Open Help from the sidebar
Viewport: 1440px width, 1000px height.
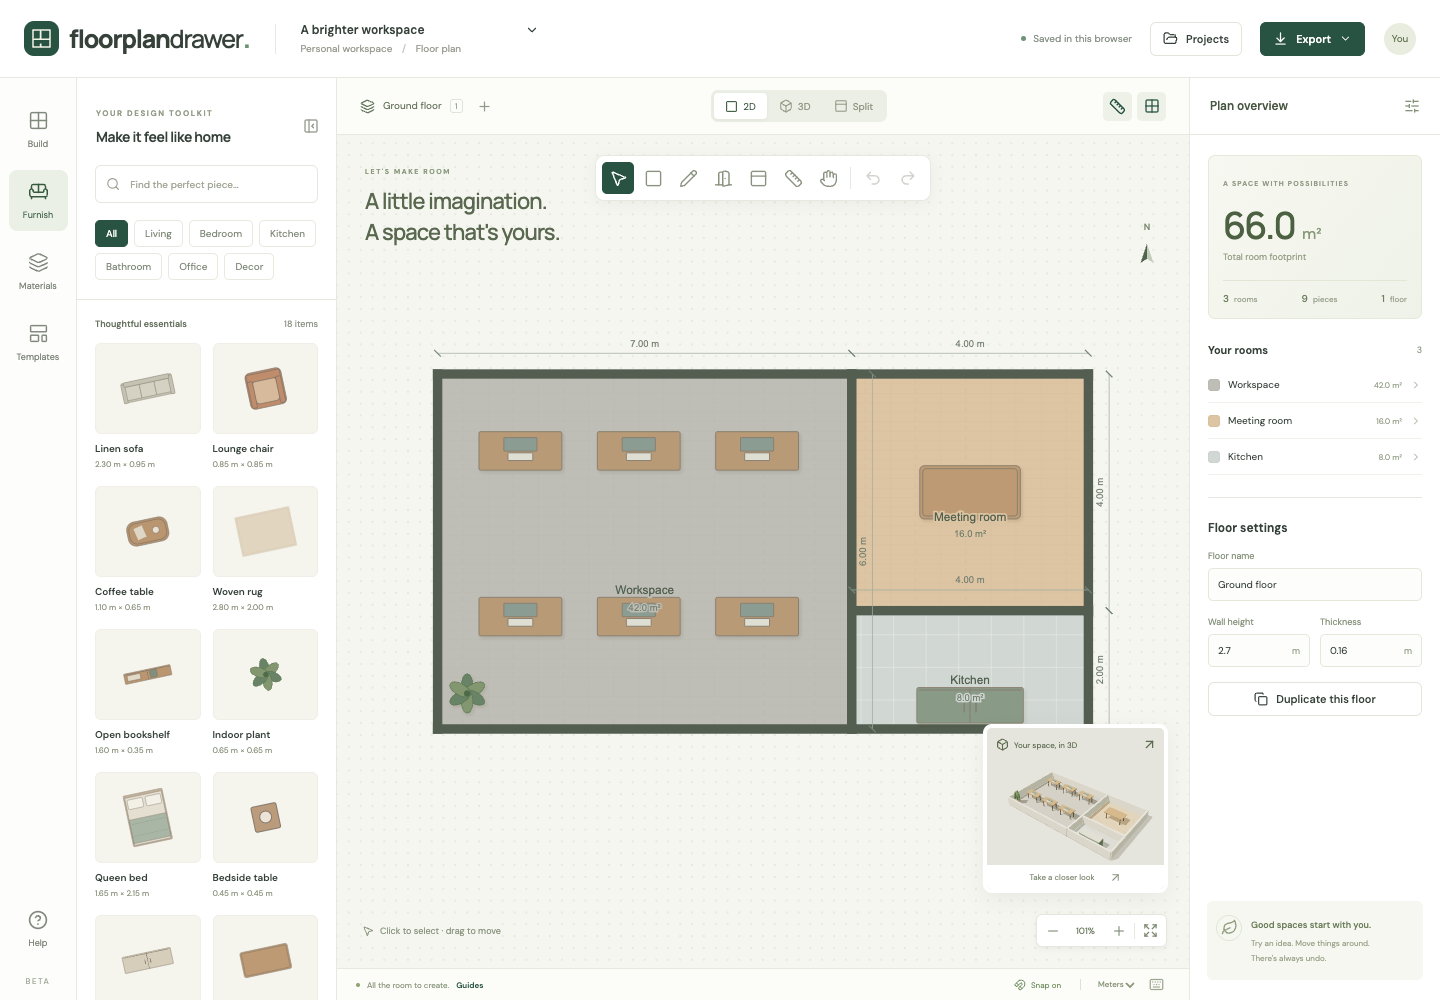pos(38,929)
